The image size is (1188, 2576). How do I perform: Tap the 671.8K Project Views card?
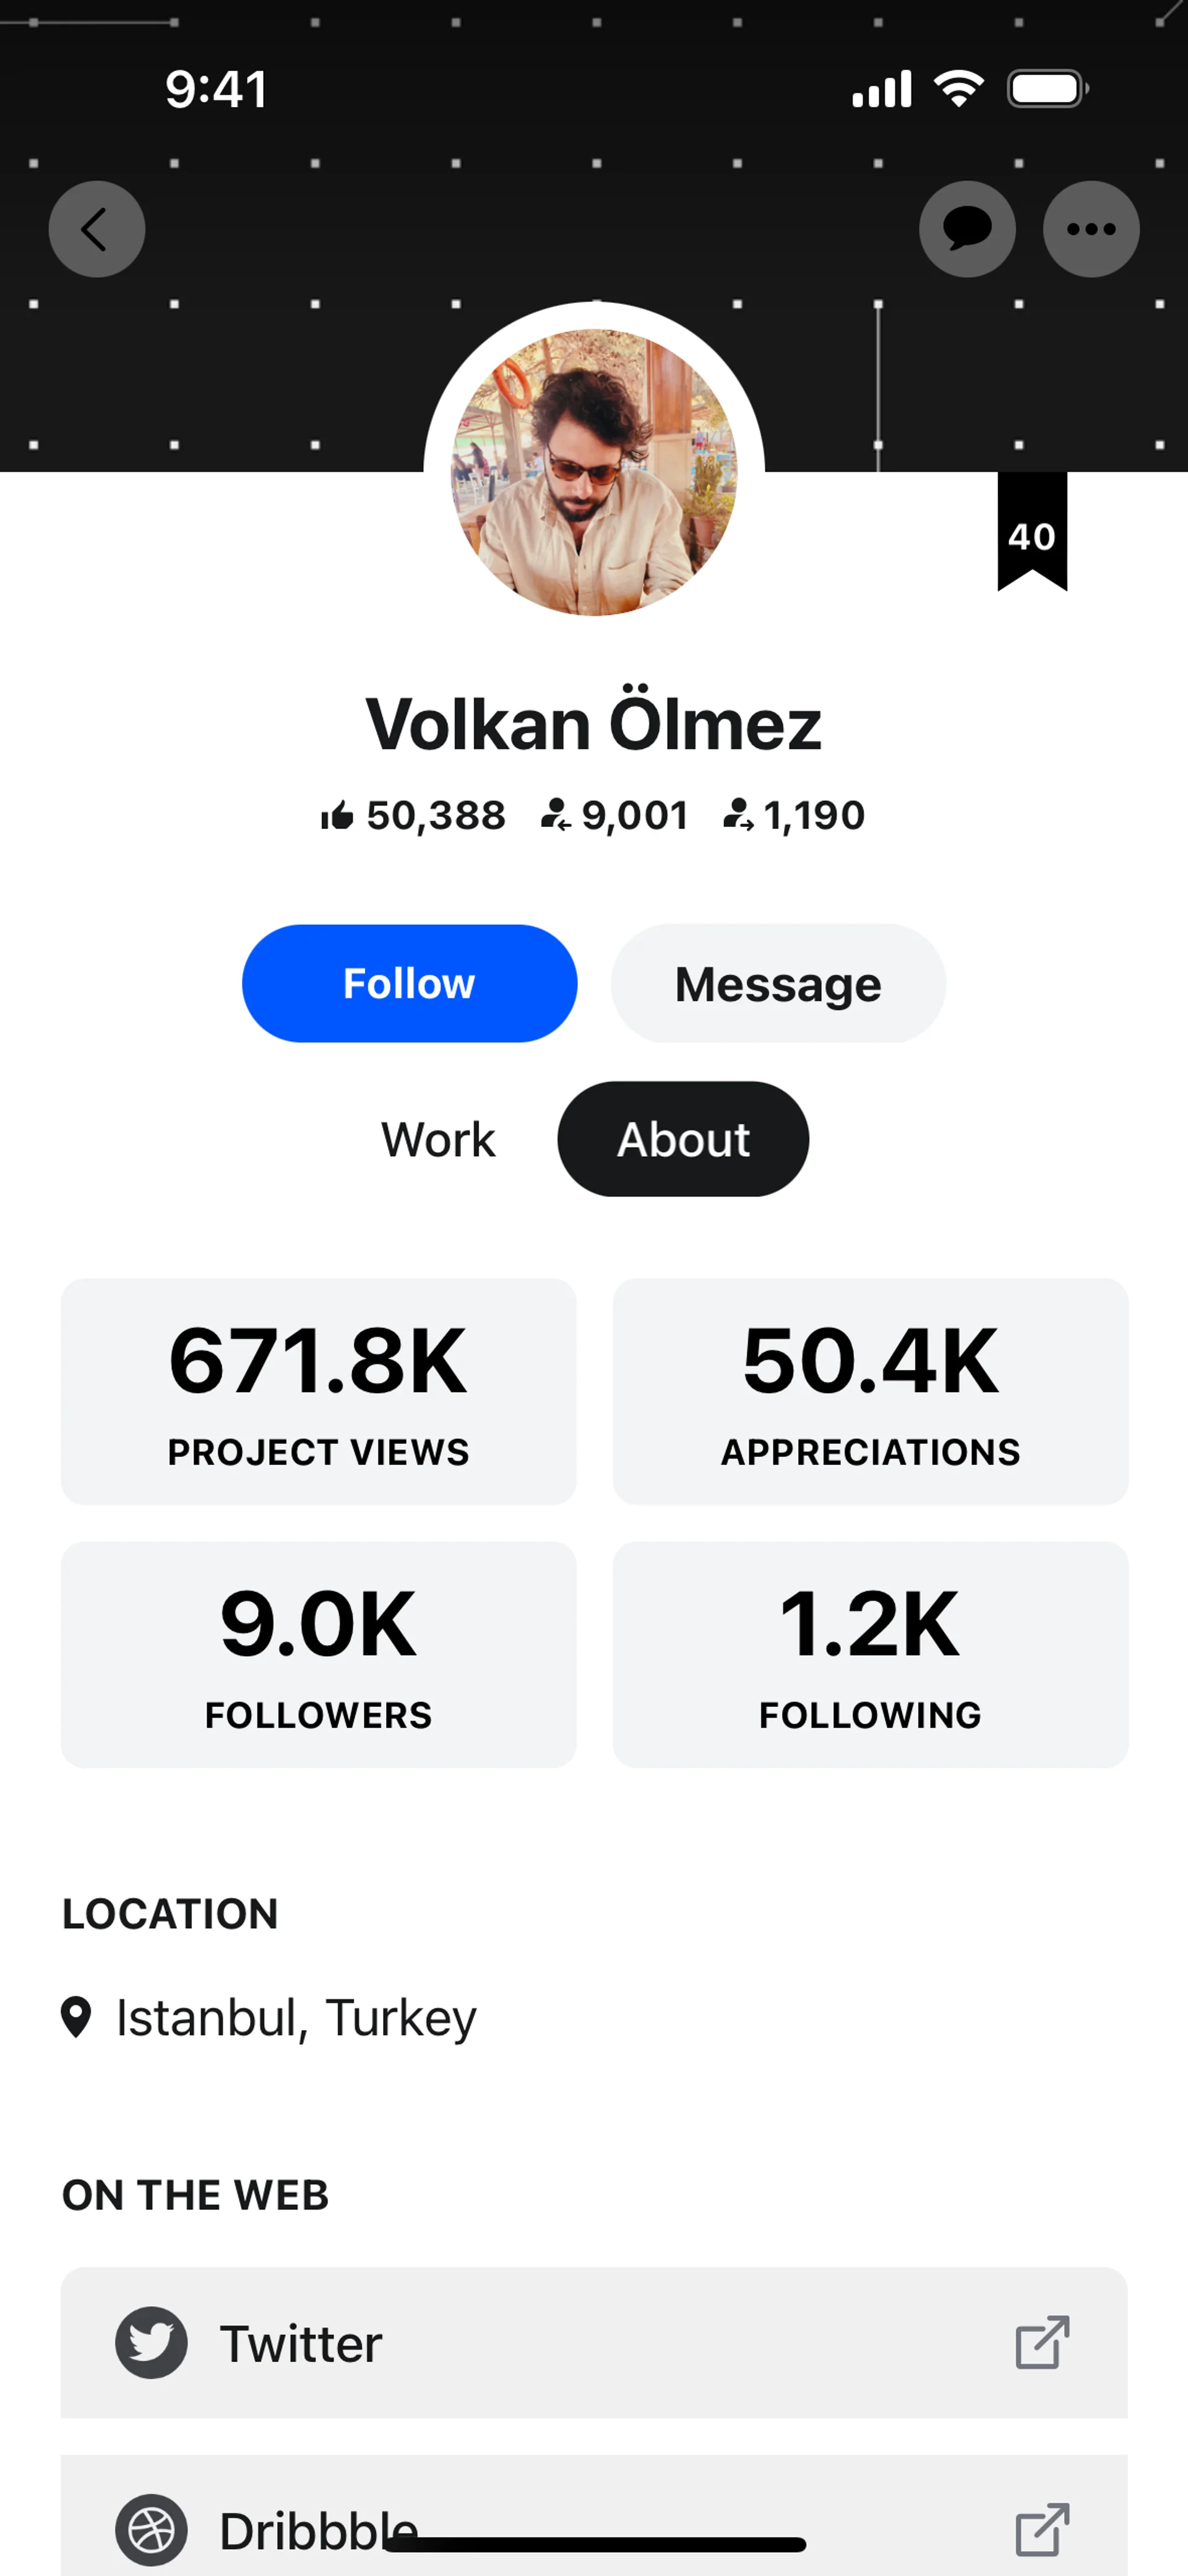[x=318, y=1391]
